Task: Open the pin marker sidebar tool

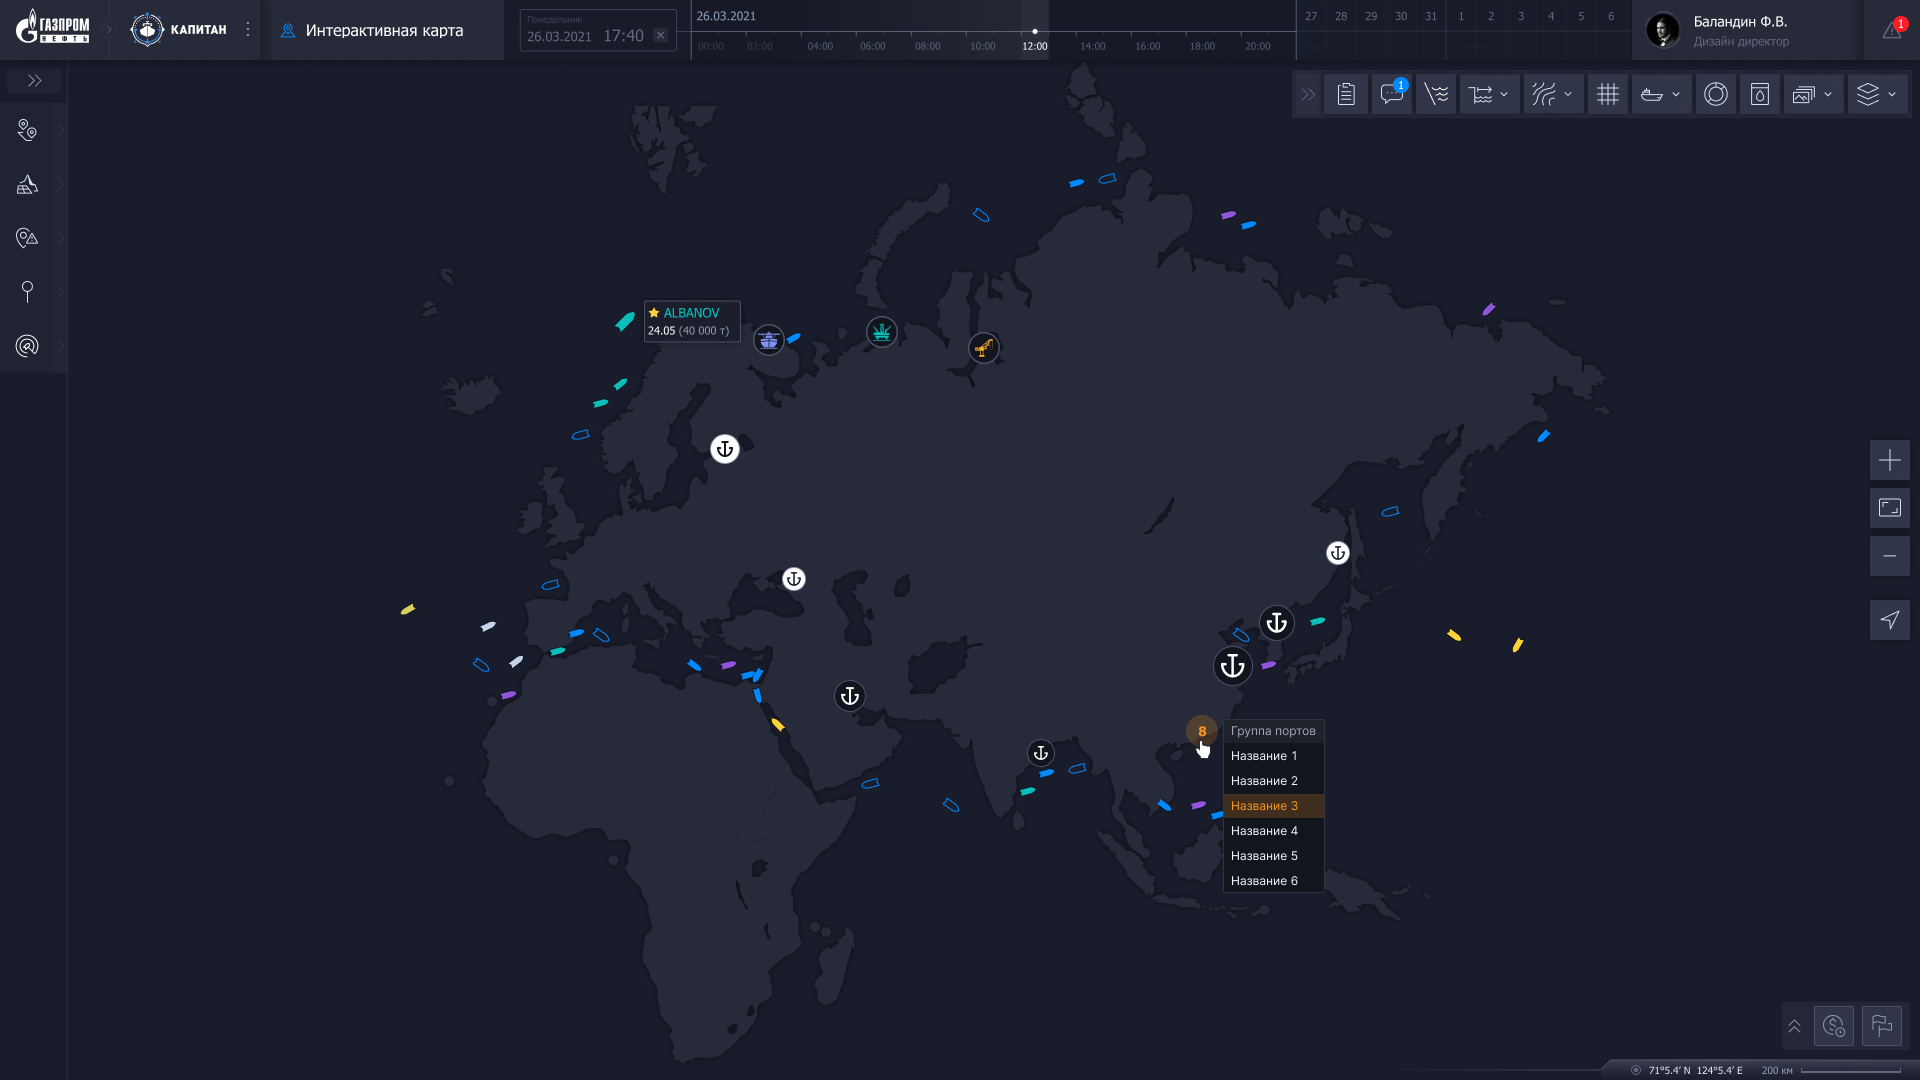Action: point(27,292)
